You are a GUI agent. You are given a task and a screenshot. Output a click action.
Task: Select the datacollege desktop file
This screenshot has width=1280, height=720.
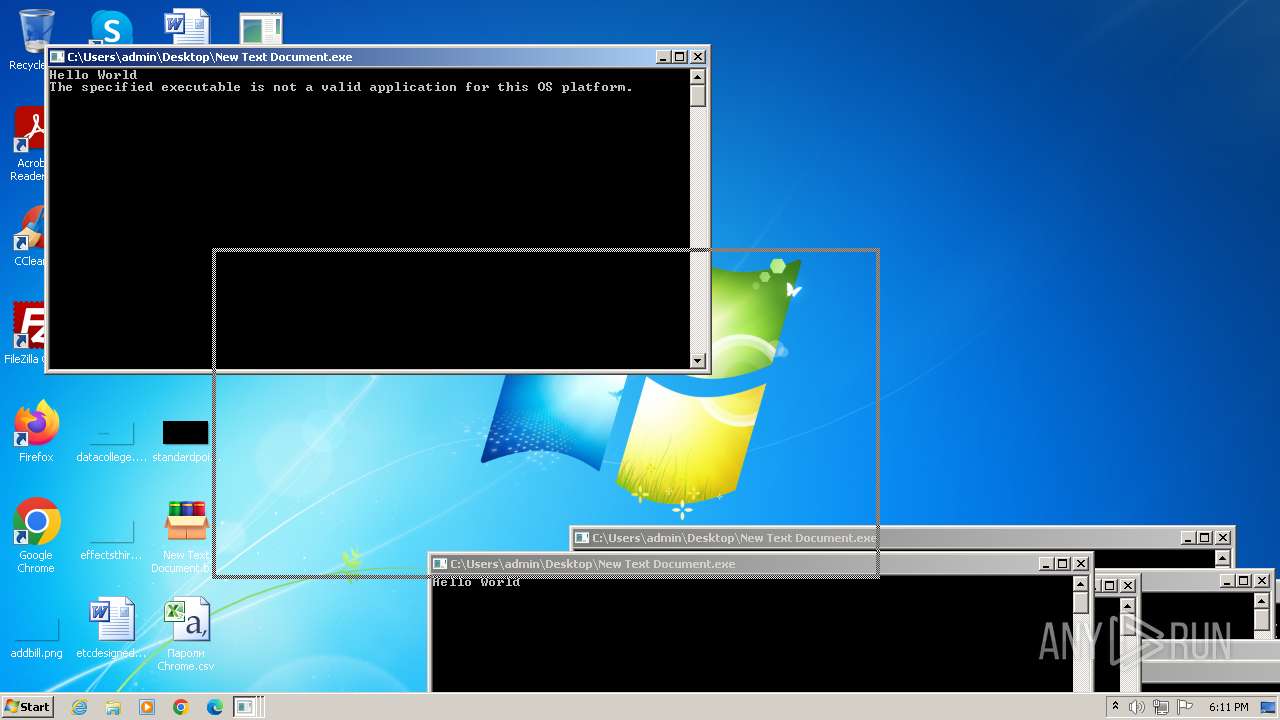point(111,442)
